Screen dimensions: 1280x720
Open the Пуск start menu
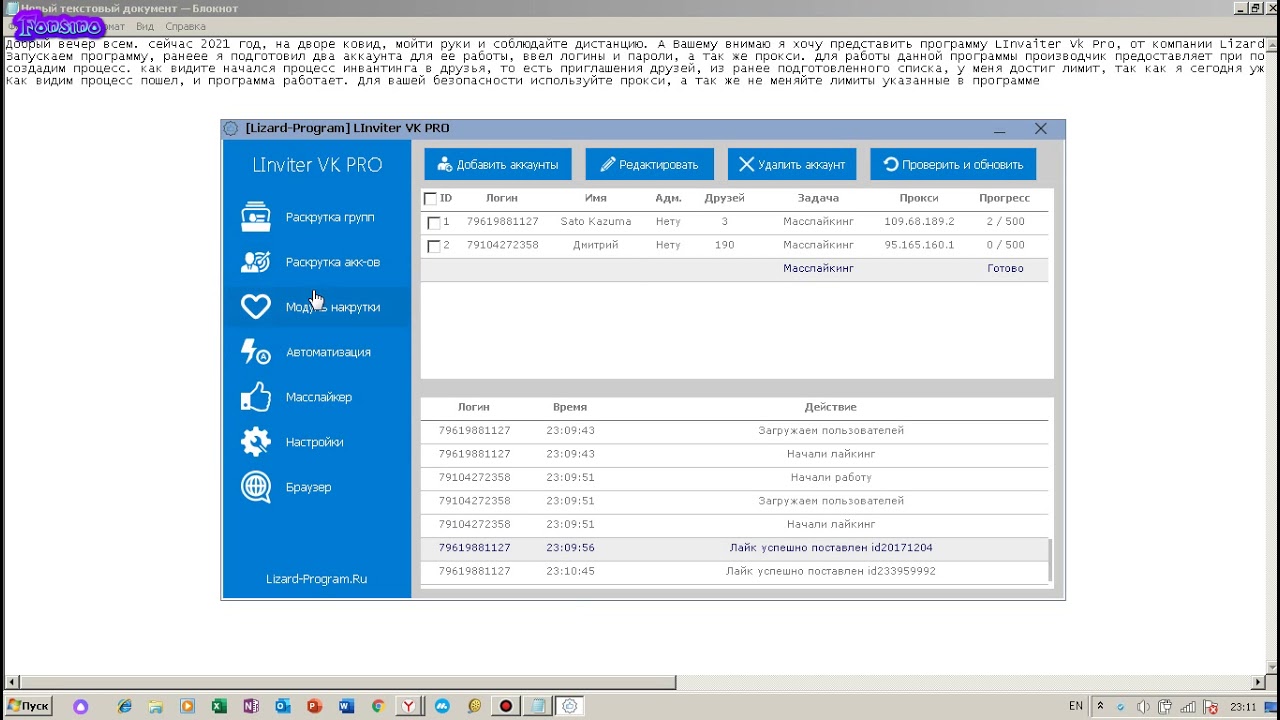(x=28, y=706)
